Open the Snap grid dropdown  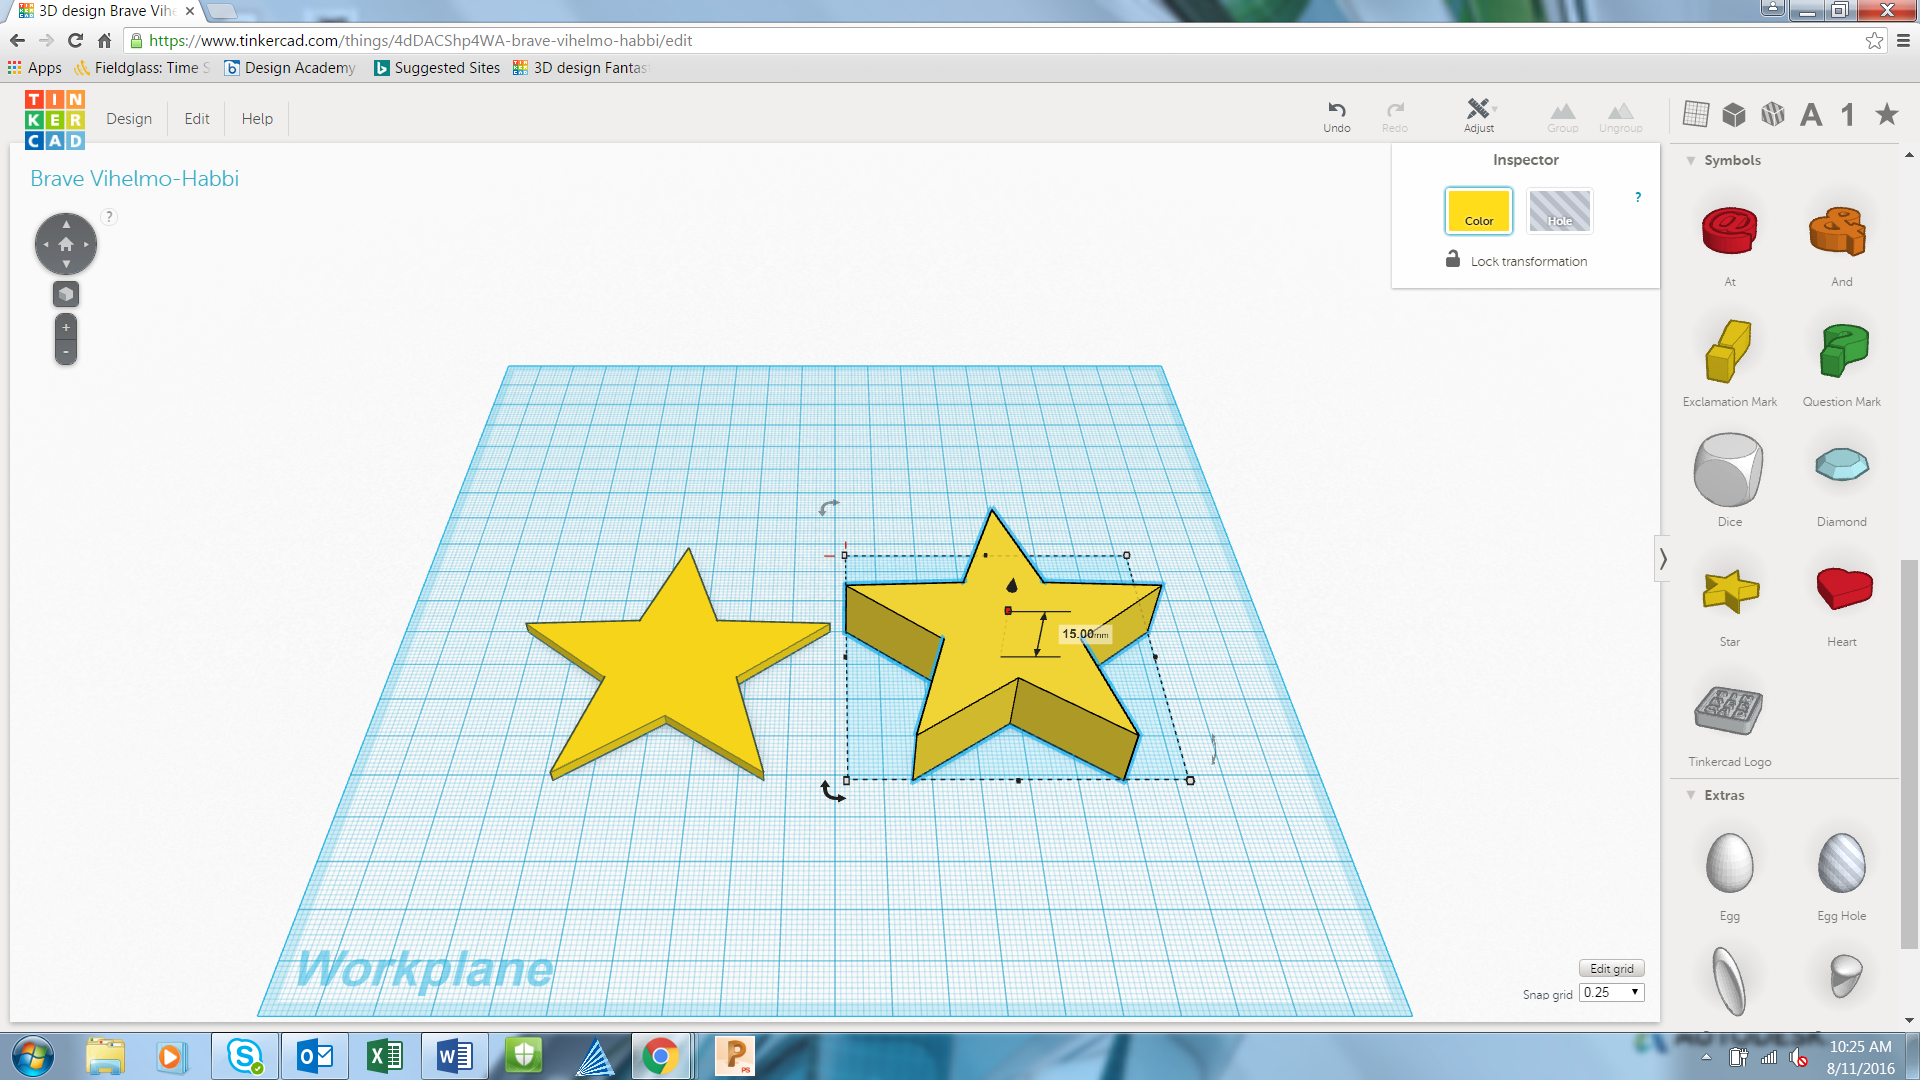[x=1612, y=992]
